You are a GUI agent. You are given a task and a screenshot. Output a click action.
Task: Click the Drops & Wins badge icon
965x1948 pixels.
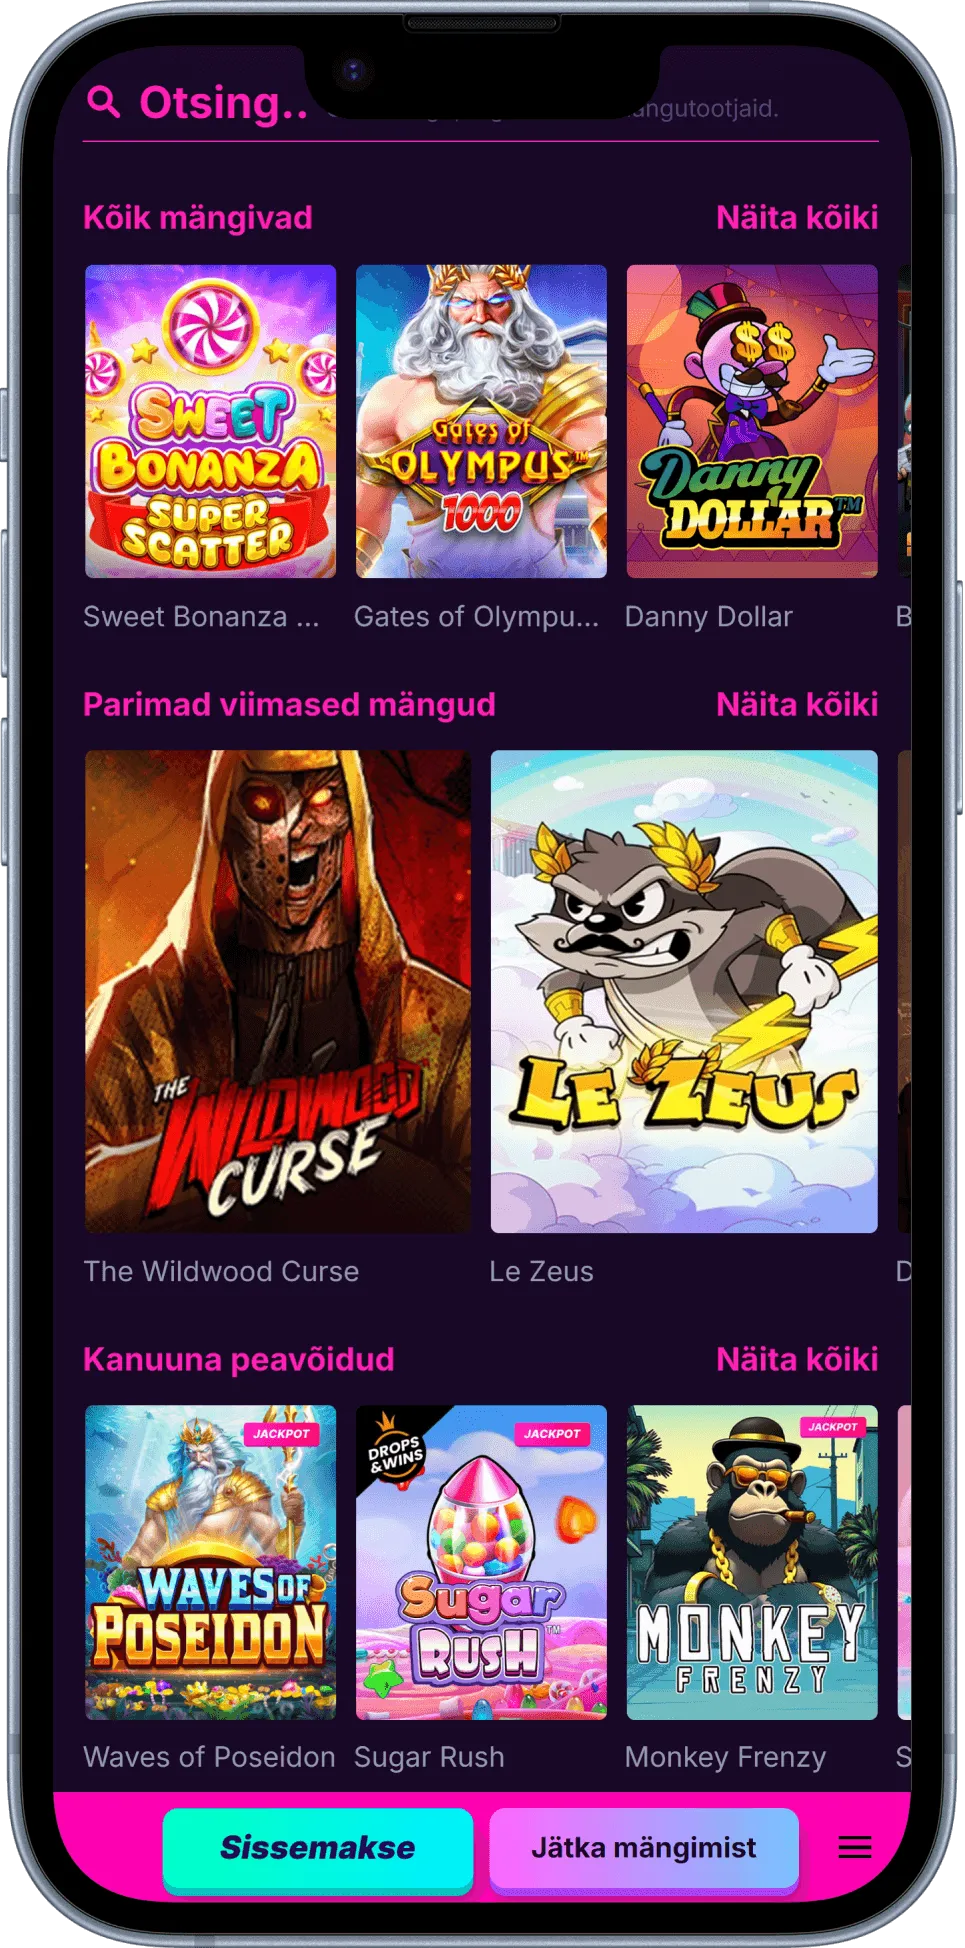pyautogui.click(x=396, y=1449)
